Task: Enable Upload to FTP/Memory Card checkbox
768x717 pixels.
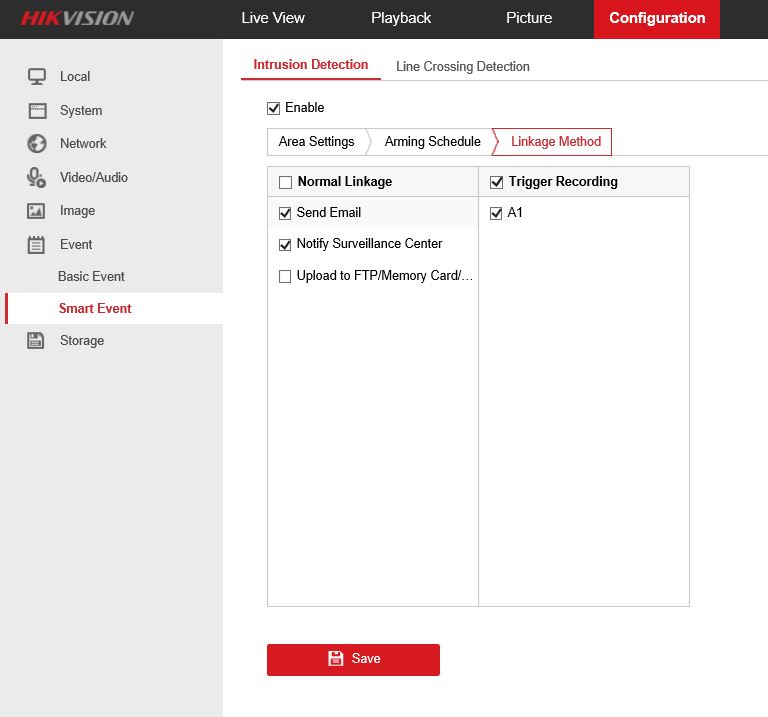Action: (x=285, y=276)
